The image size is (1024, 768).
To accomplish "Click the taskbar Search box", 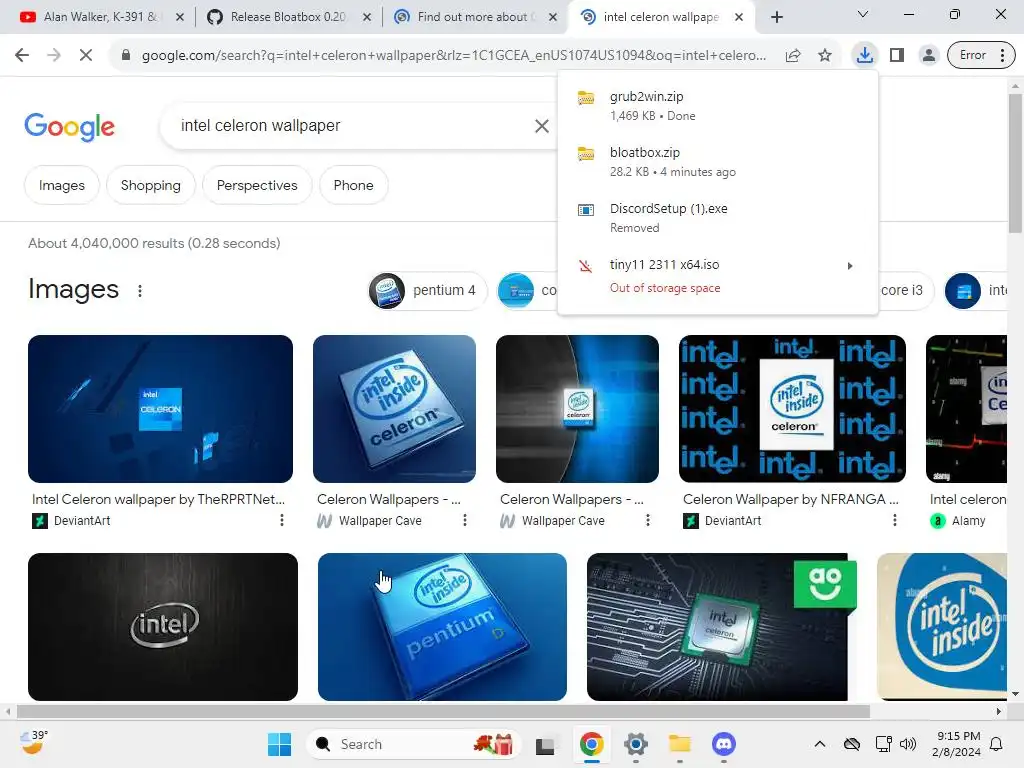I will pos(413,744).
